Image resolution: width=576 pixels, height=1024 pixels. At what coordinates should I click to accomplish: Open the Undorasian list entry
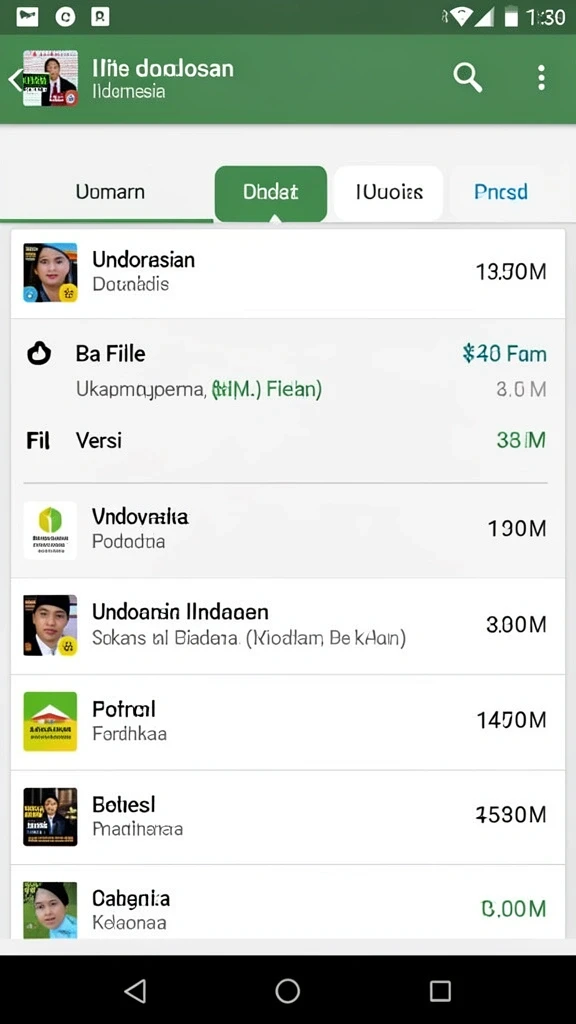(288, 272)
